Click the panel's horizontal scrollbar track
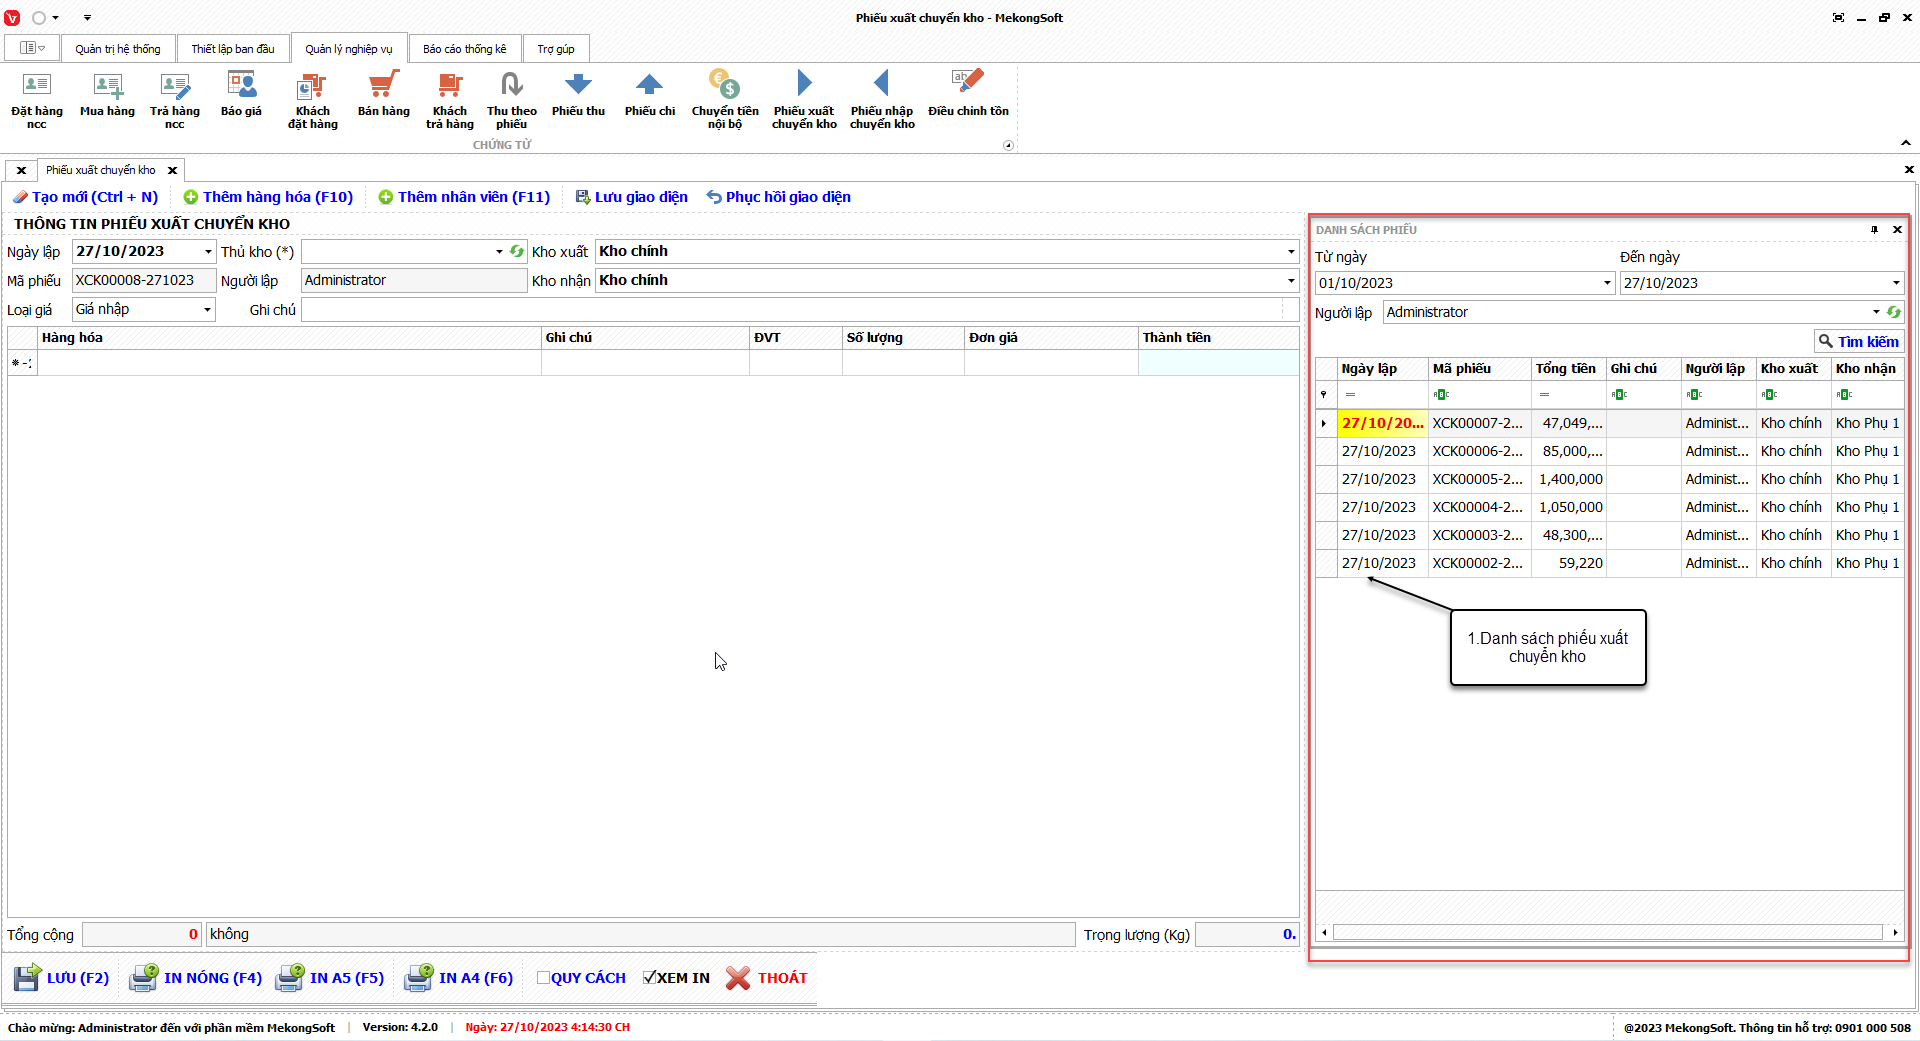The width and height of the screenshot is (1920, 1041). point(1608,933)
